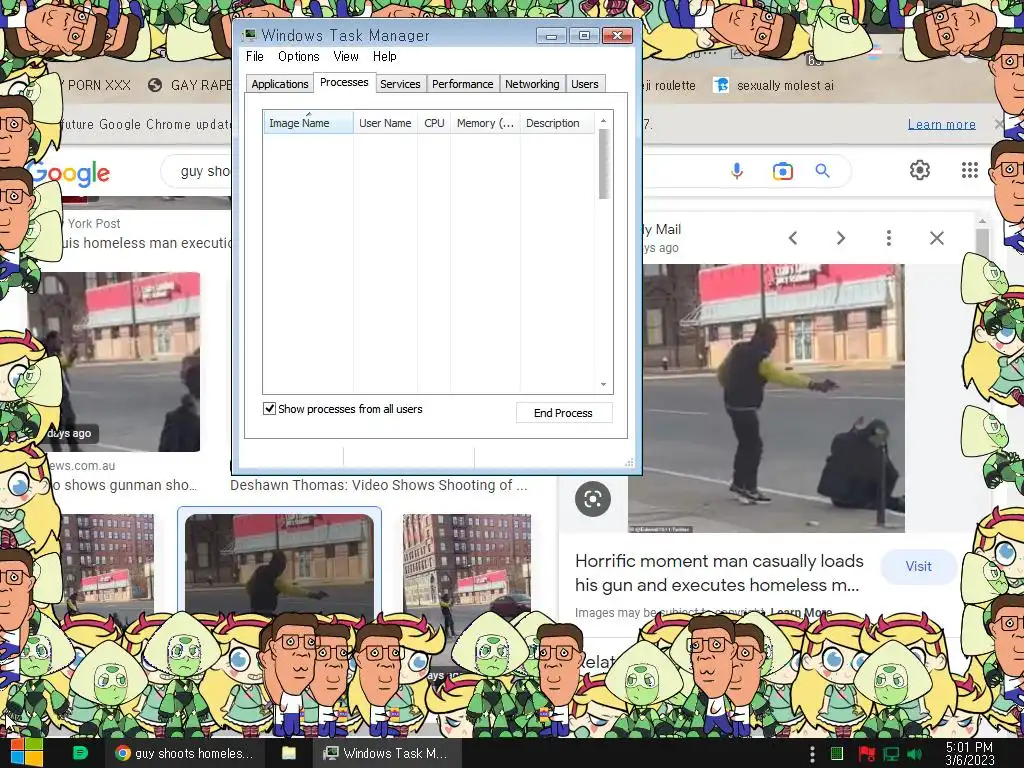The width and height of the screenshot is (1024, 768).
Task: Click the process list scrollbar thumb
Action: coord(603,163)
